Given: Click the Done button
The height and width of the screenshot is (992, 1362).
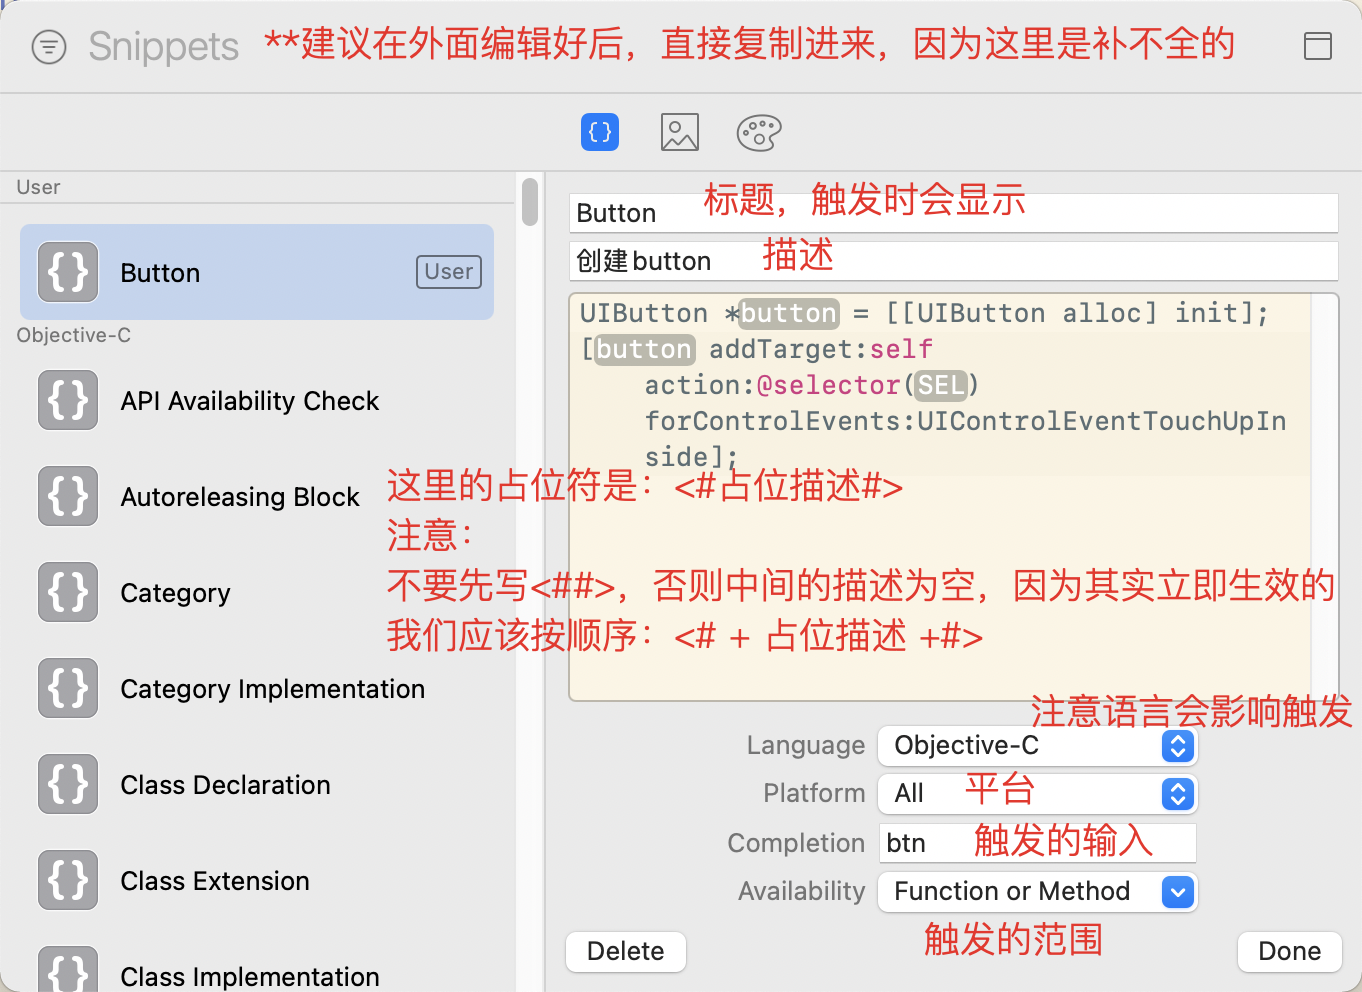Looking at the screenshot, I should point(1290,951).
